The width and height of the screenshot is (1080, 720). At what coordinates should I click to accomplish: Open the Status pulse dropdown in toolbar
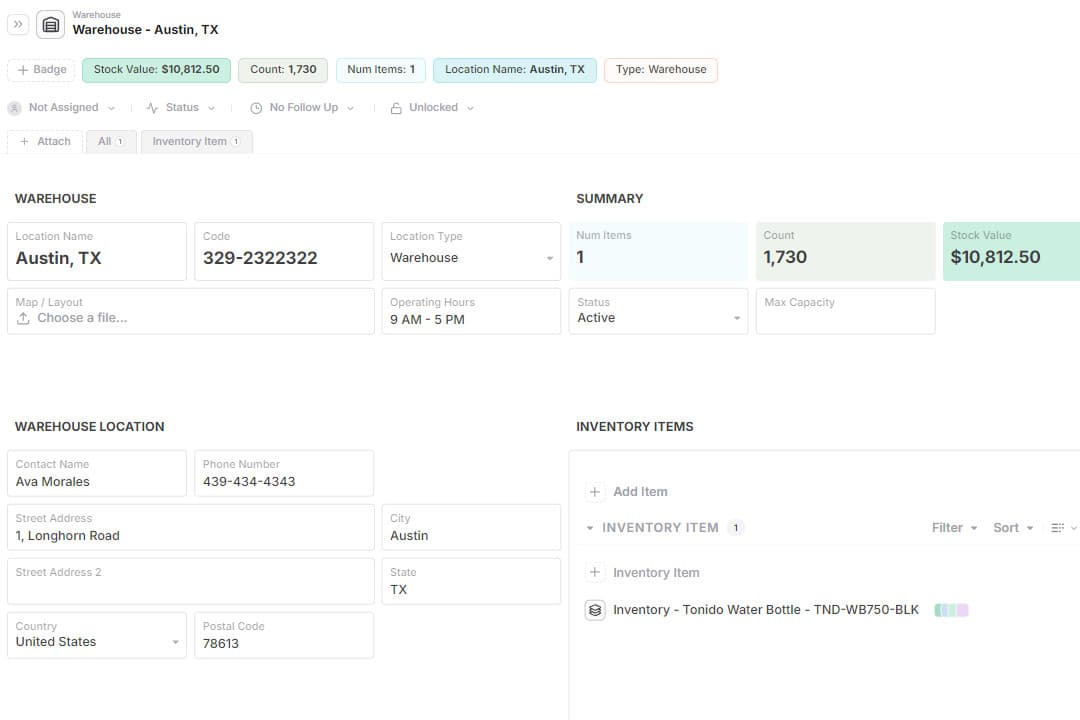pyautogui.click(x=180, y=108)
